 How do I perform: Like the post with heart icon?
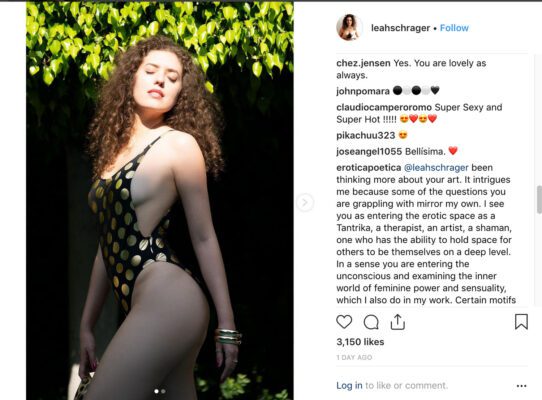(x=344, y=322)
